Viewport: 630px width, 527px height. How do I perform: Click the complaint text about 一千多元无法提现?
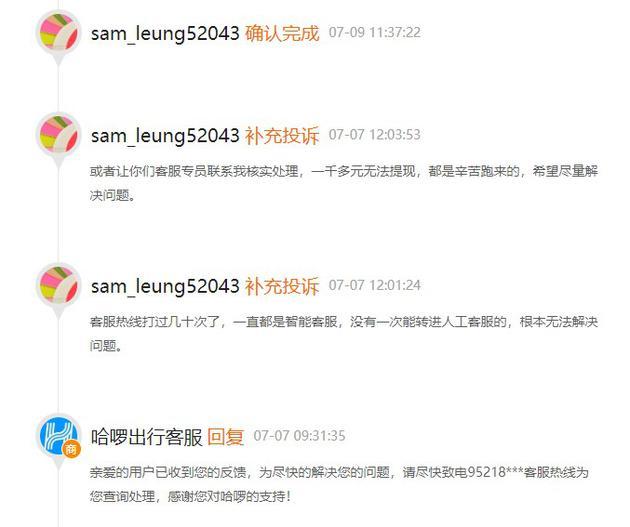coord(344,183)
